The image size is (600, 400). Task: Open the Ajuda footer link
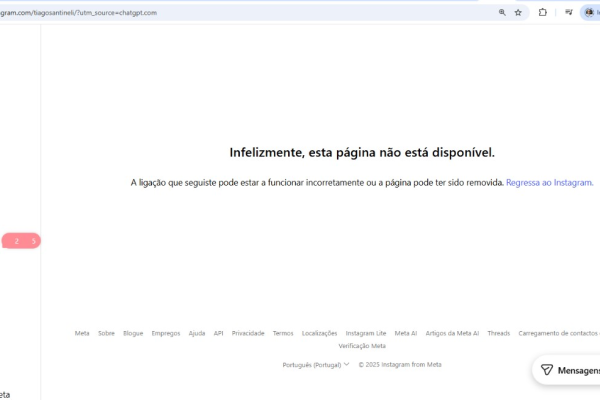coord(197,333)
